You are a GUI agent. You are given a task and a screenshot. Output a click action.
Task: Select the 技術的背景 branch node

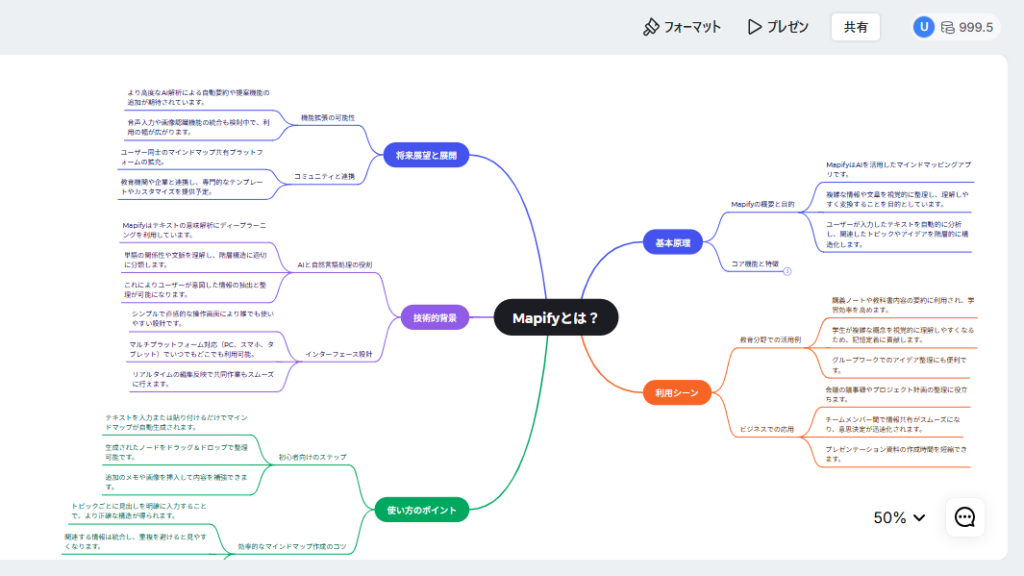[435, 318]
